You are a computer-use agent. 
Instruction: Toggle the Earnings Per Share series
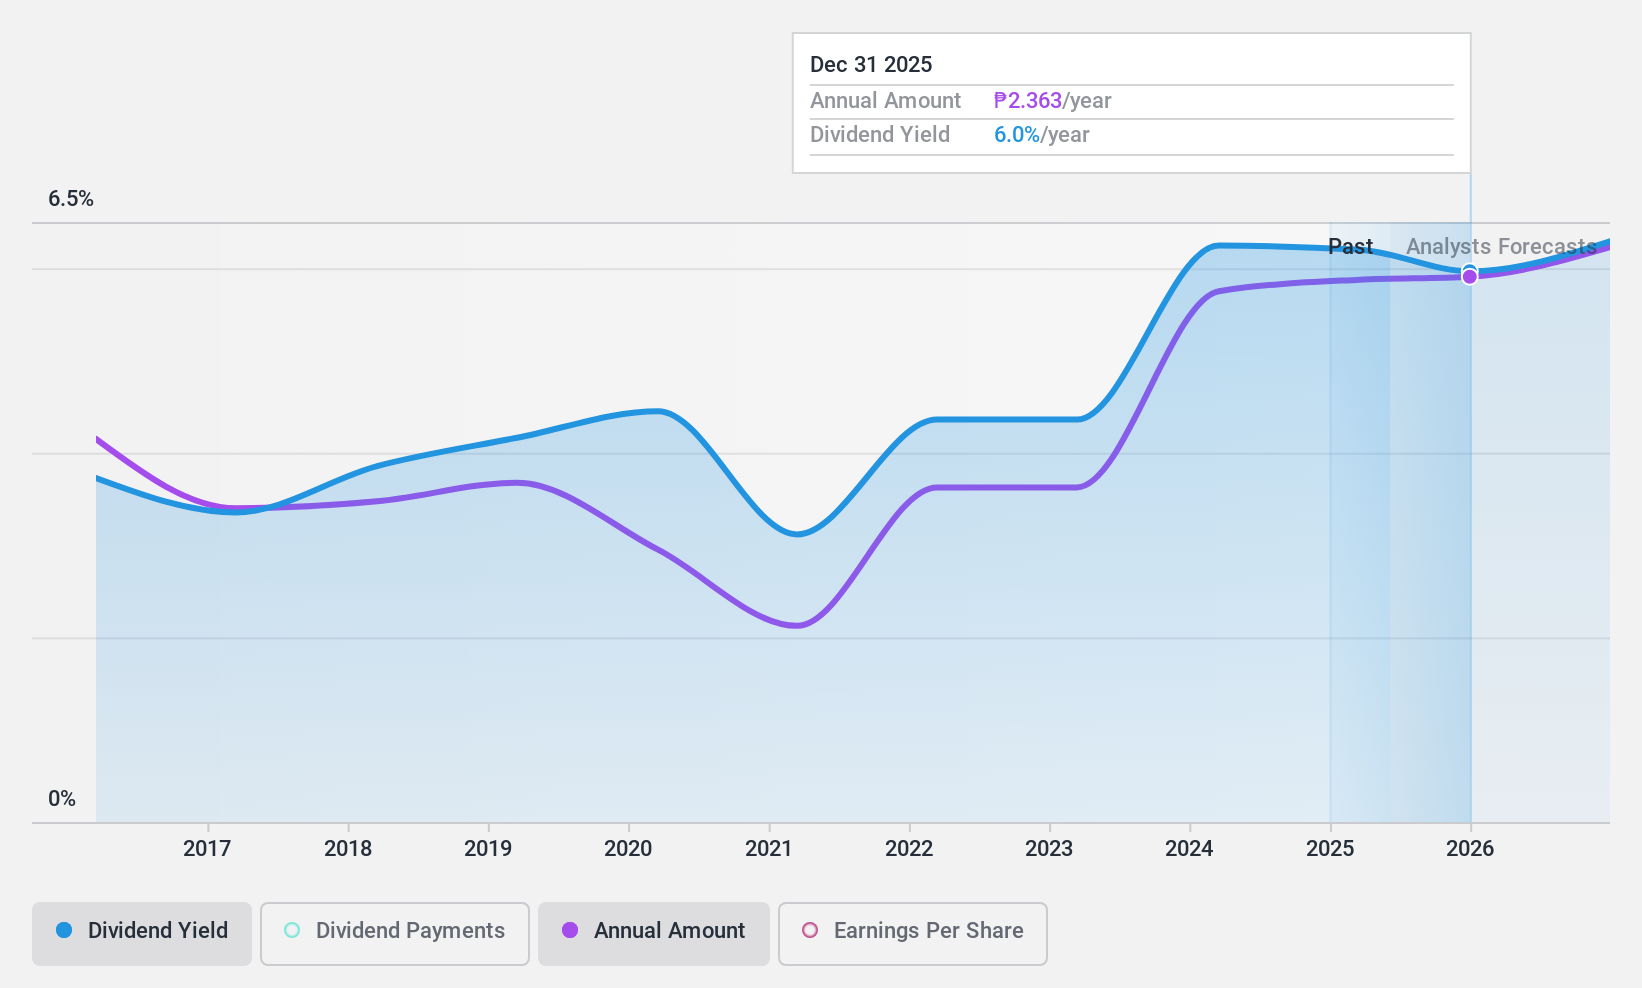pyautogui.click(x=913, y=933)
